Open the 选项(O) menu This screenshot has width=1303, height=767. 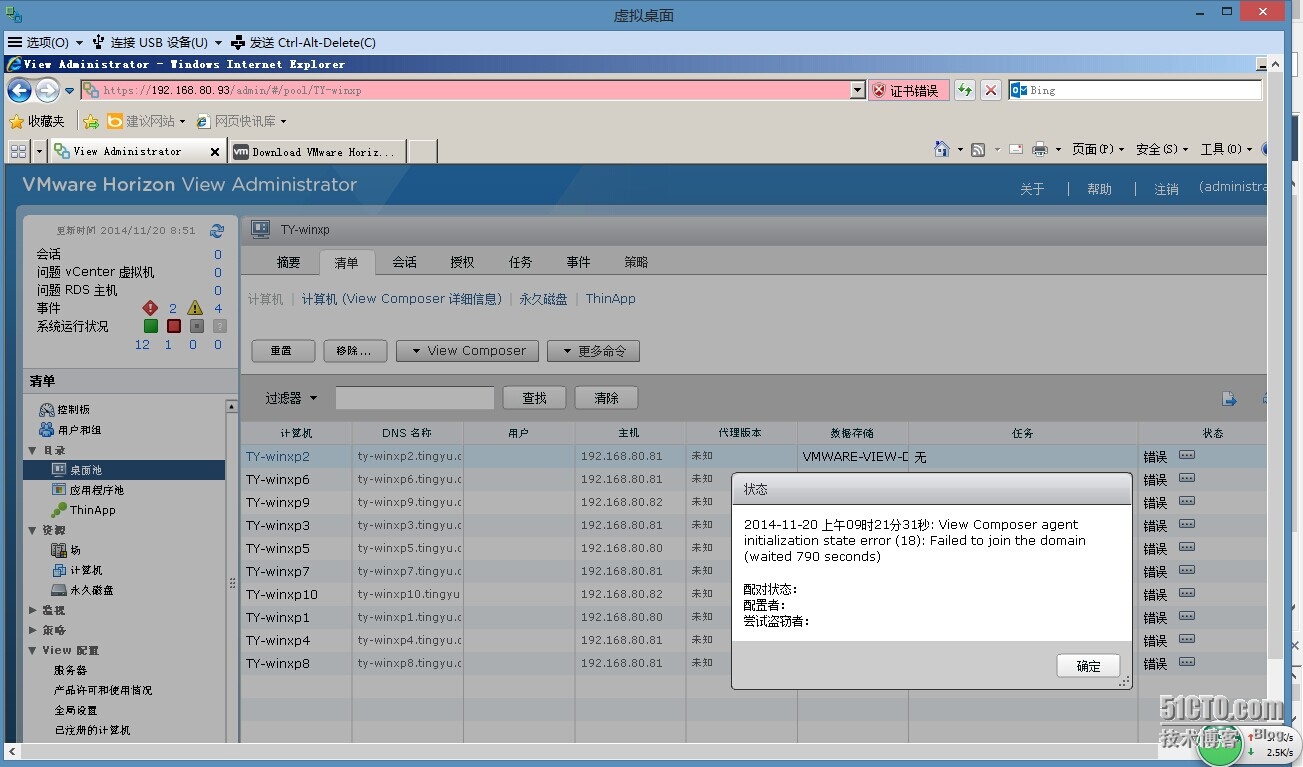[45, 42]
